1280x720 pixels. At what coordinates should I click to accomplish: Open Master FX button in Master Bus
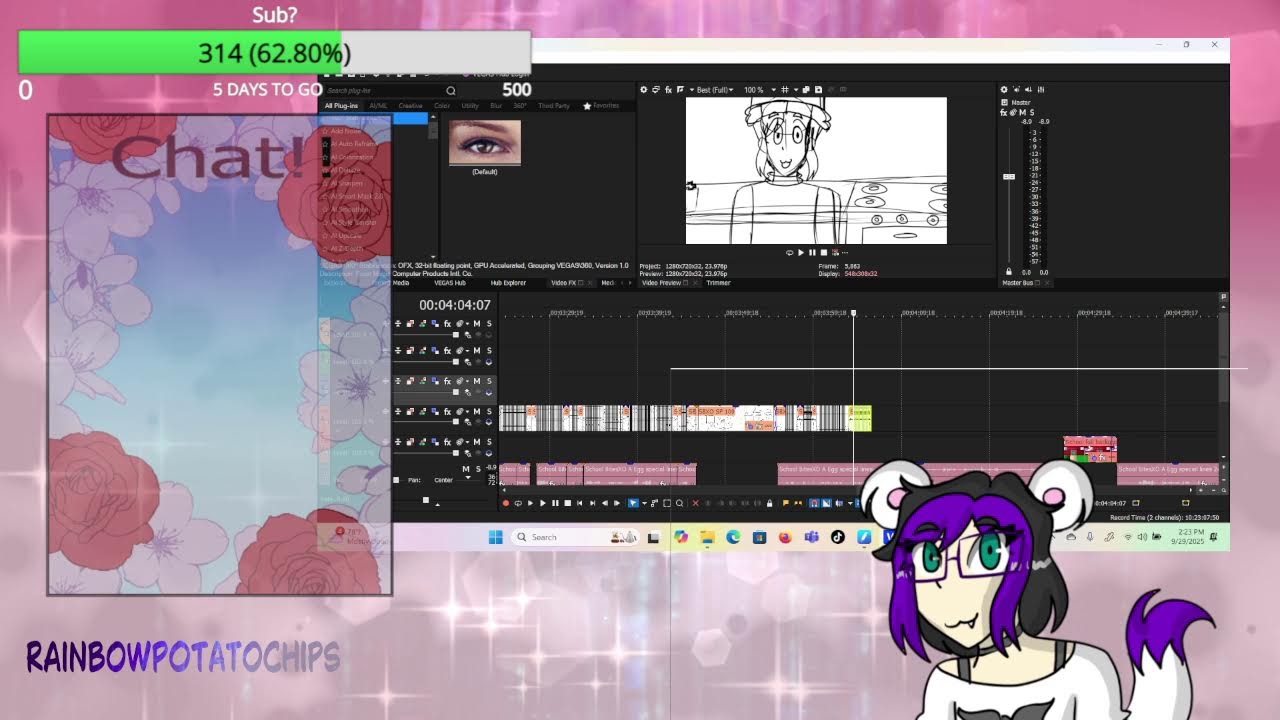(x=1003, y=112)
